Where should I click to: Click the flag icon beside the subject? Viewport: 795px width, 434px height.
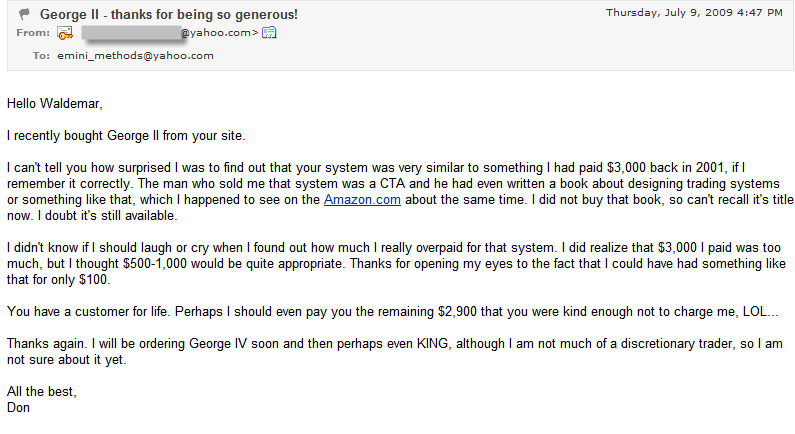pos(24,14)
